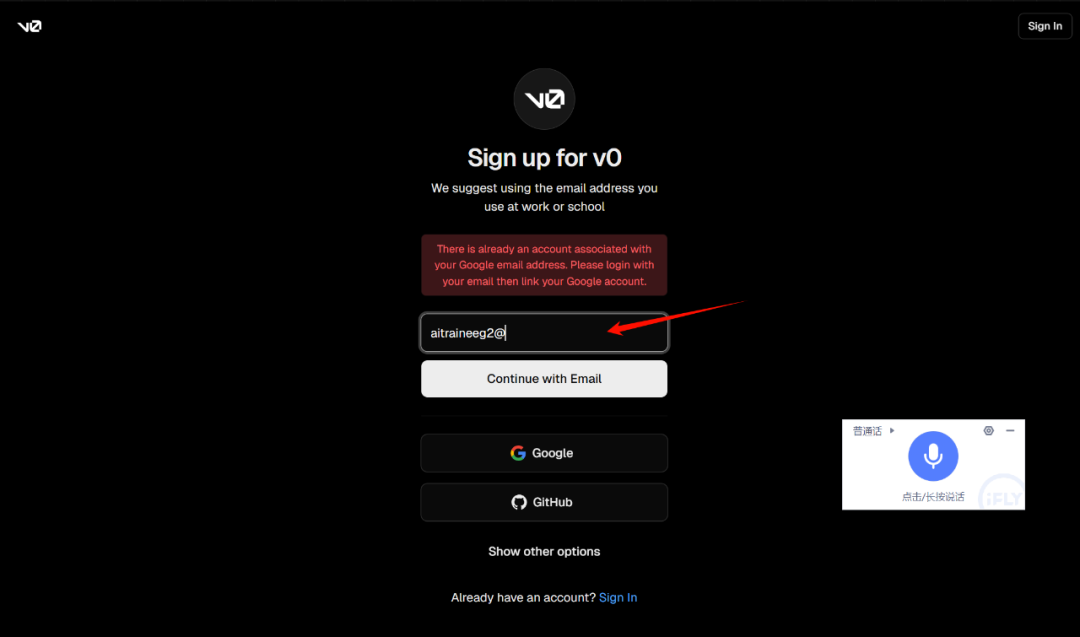This screenshot has height=637, width=1080.
Task: Click the colorful Google G icon
Action: [518, 453]
